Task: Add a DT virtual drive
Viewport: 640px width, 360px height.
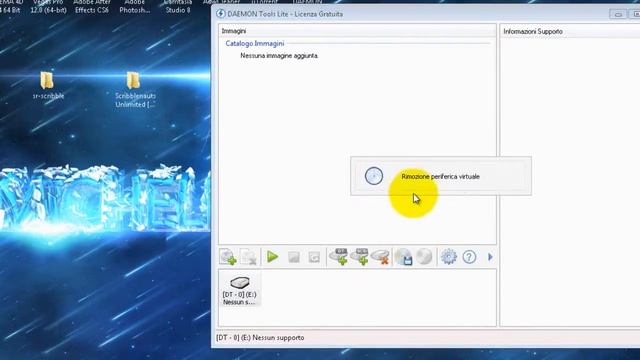Action: point(338,257)
